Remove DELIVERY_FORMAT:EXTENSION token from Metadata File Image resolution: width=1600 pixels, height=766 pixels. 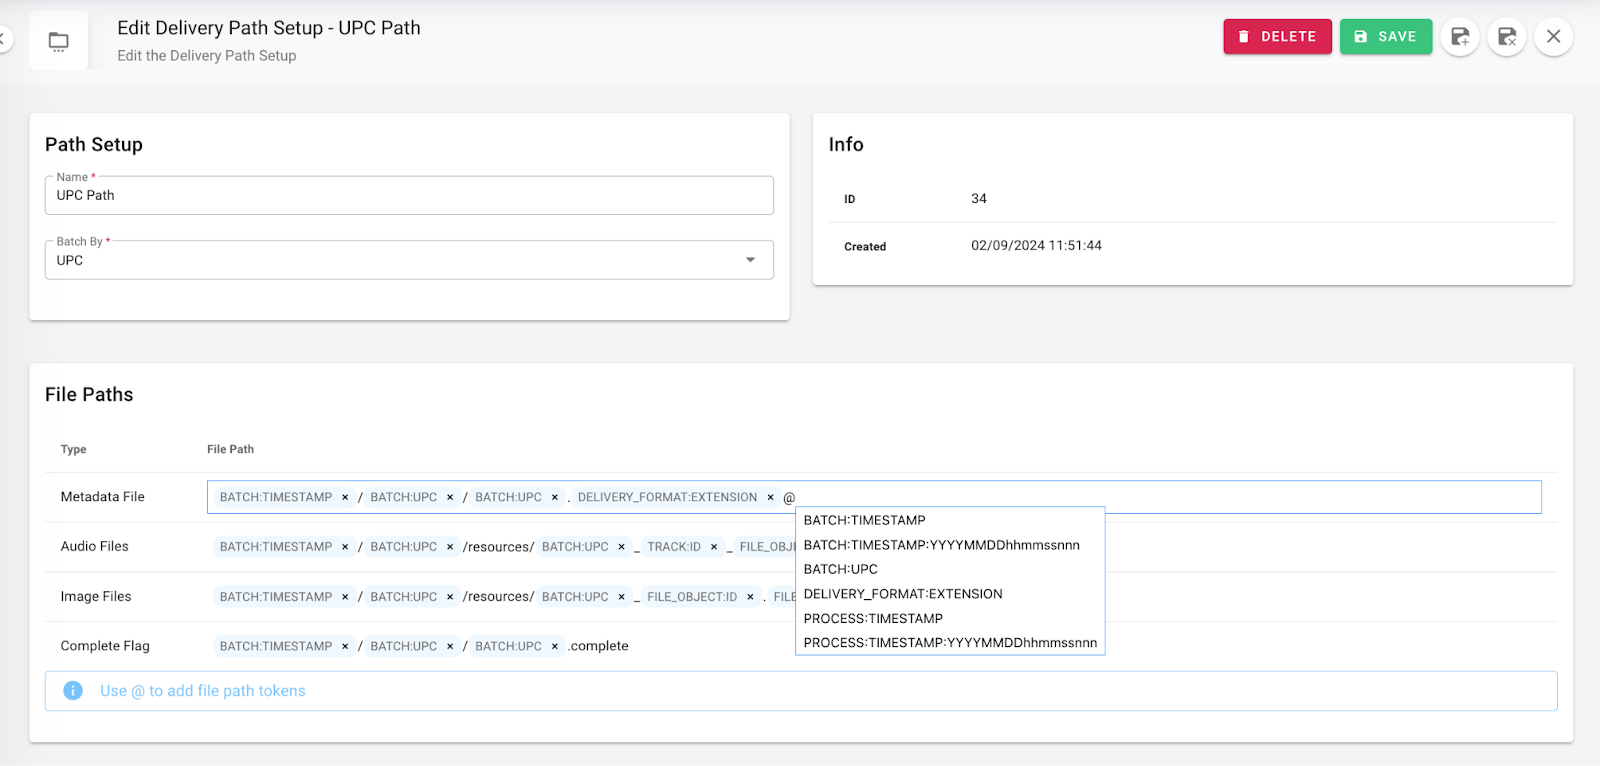(770, 497)
